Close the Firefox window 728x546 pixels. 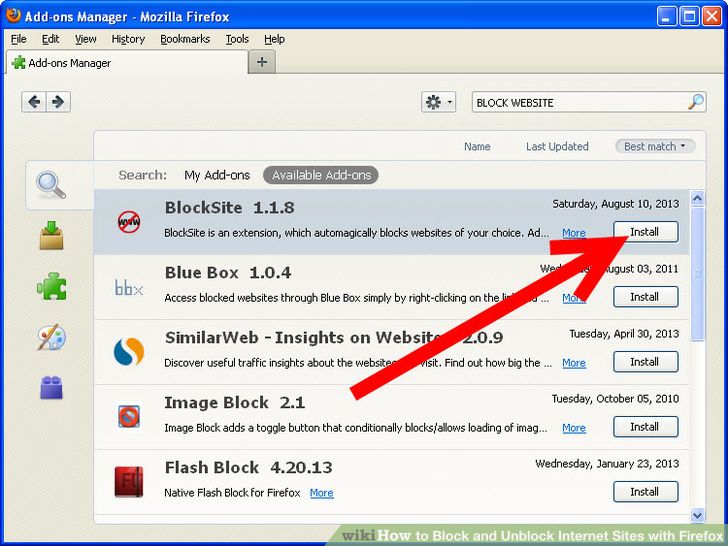712,16
